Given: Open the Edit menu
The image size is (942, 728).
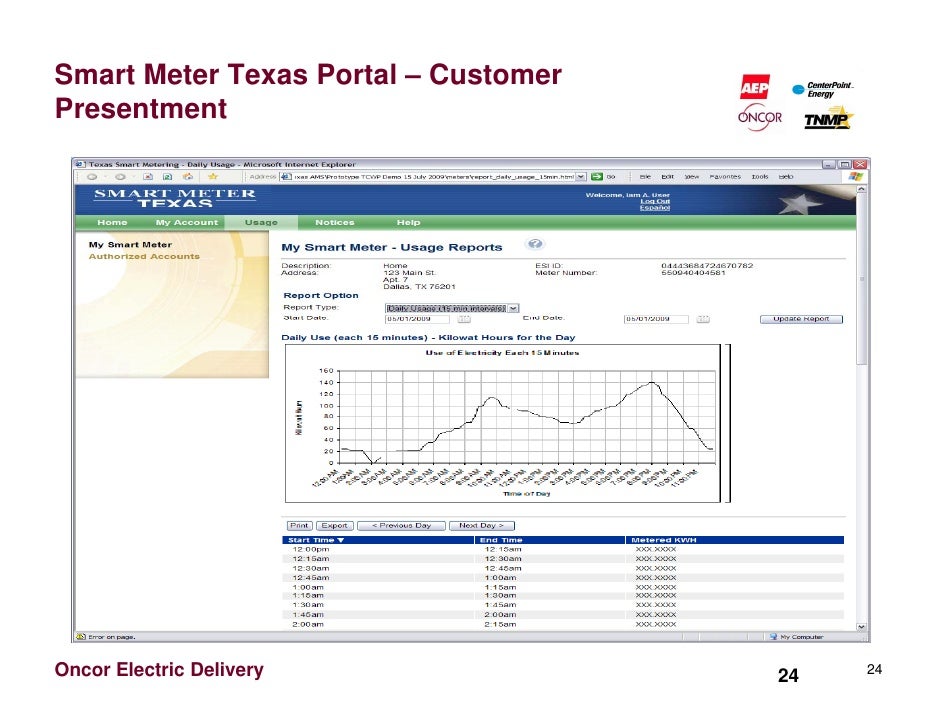Looking at the screenshot, I should 667,177.
